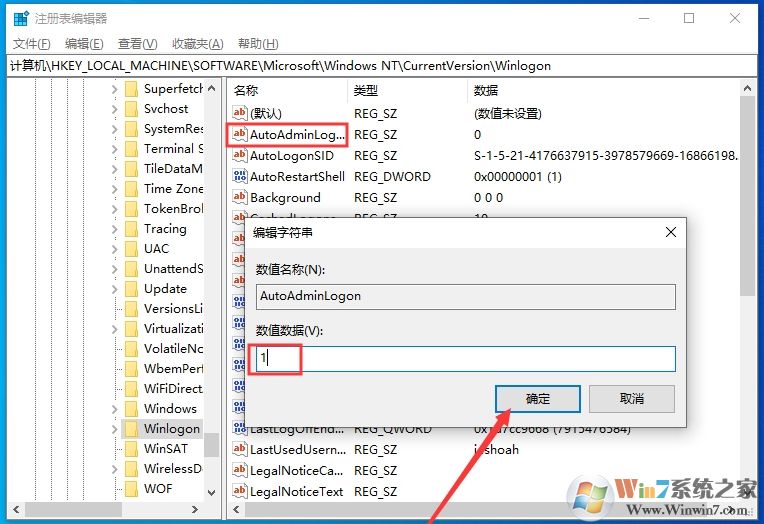
Task: Open the 收藏夹(A) menu
Action: tap(198, 44)
